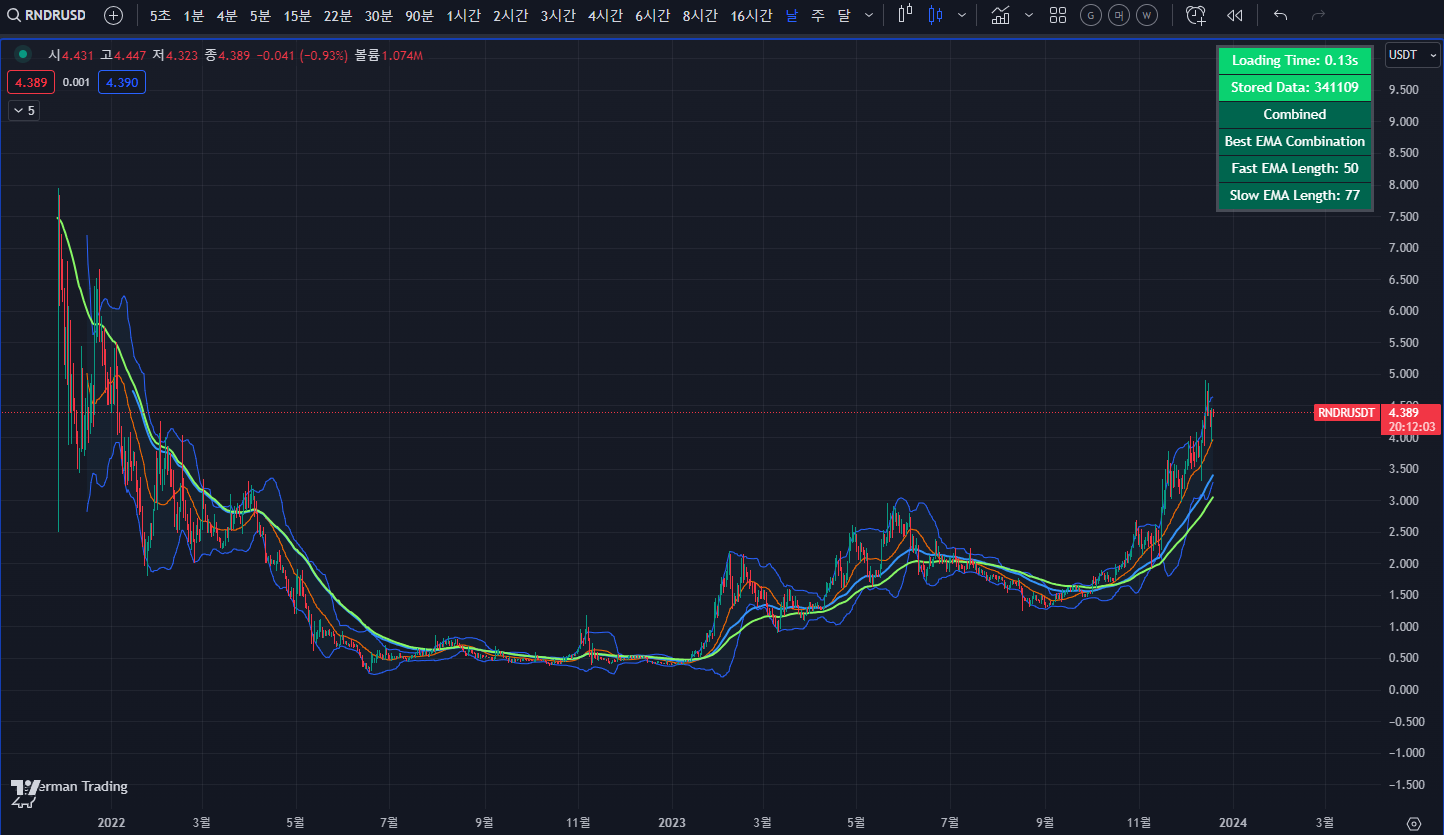Image resolution: width=1444 pixels, height=835 pixels.
Task: Expand the indicators favorites dropdown arrow
Action: (1029, 15)
